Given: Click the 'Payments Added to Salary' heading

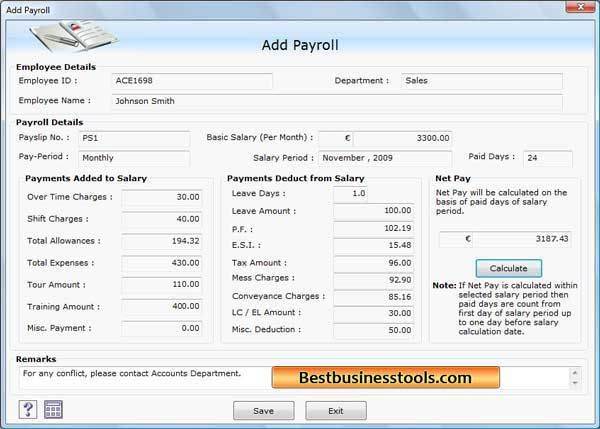Looking at the screenshot, I should point(86,178).
